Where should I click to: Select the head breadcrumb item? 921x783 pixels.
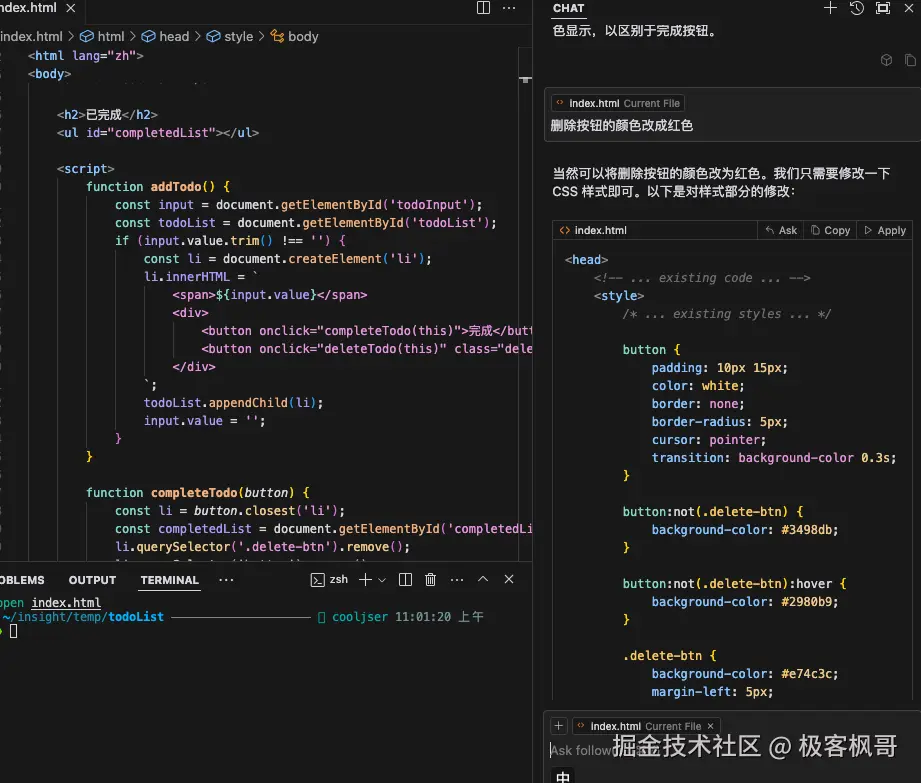tap(166, 36)
